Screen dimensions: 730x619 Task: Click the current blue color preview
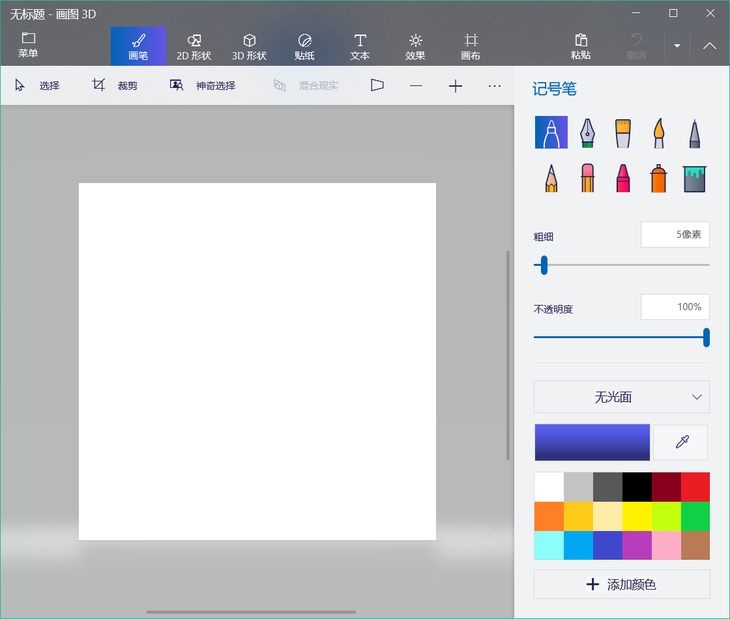tap(592, 442)
